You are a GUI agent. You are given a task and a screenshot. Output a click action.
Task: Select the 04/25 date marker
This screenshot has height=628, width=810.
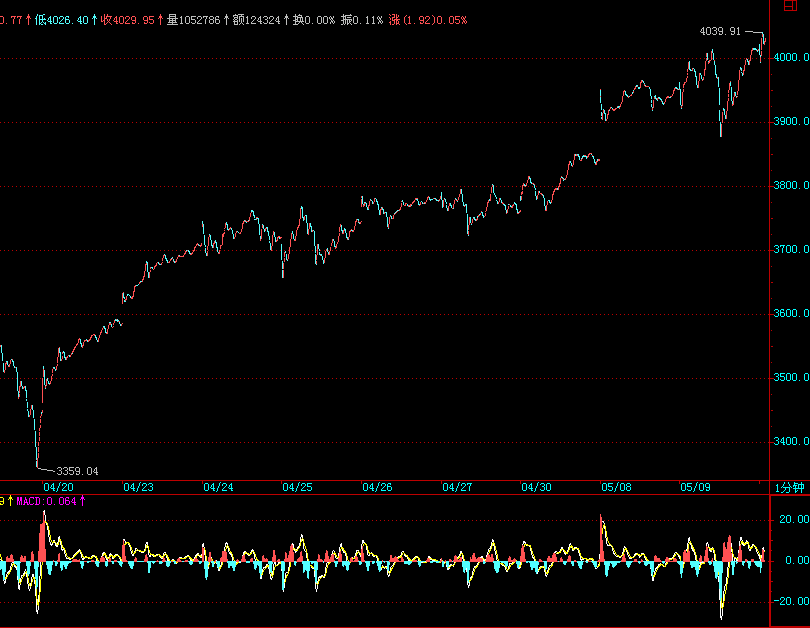coord(297,487)
